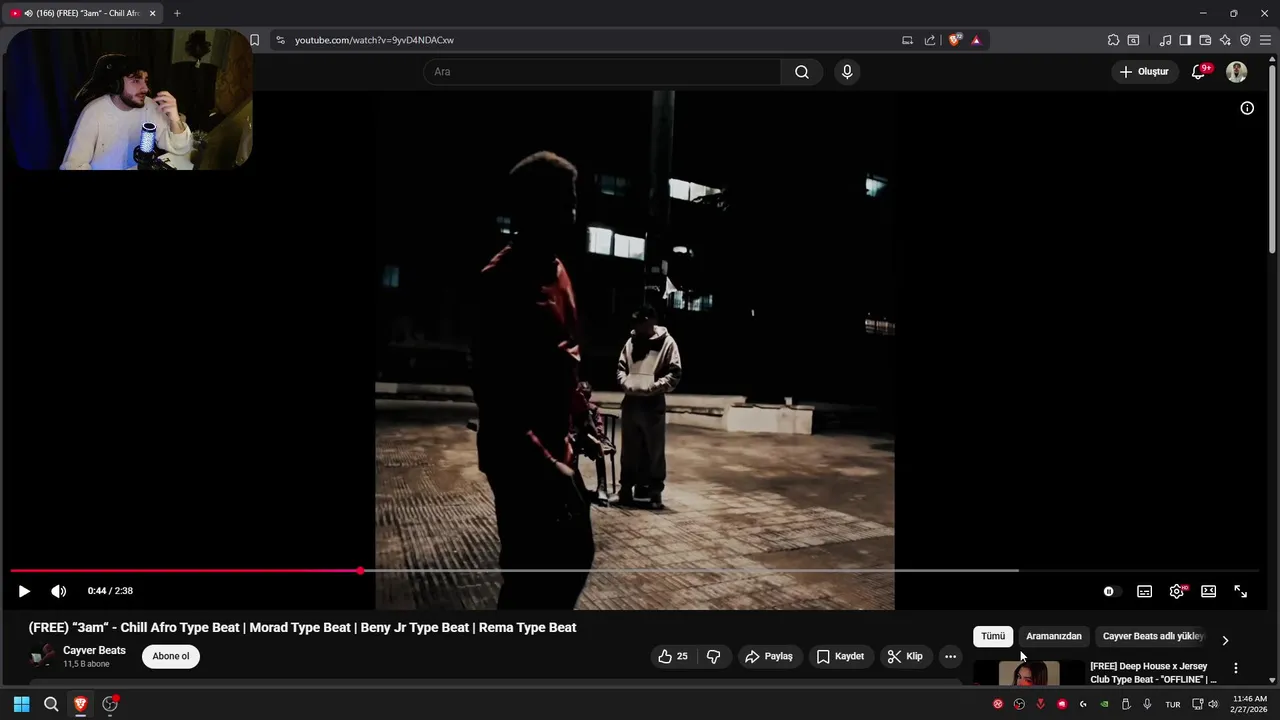Open the Windows Start menu
This screenshot has width=1280, height=720.
(x=21, y=704)
